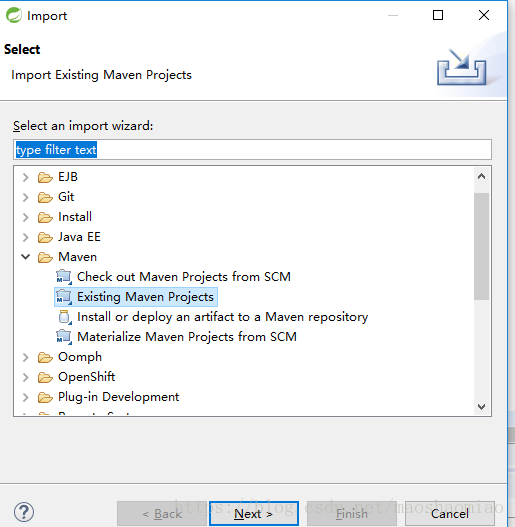Click the Materialize Maven Projects icon

[x=64, y=337]
